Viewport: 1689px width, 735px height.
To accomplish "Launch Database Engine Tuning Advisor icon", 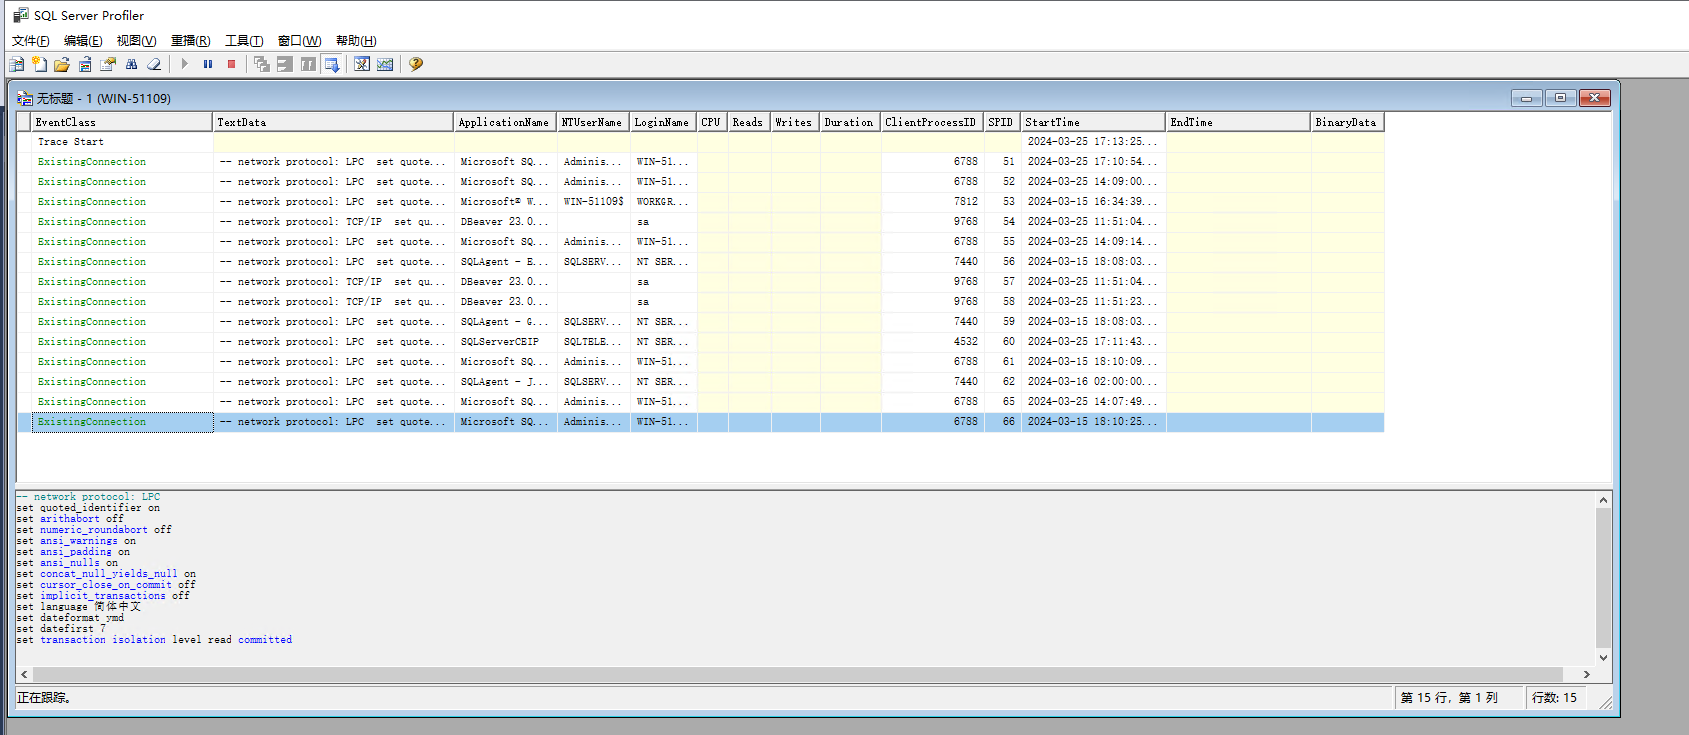I will (362, 64).
